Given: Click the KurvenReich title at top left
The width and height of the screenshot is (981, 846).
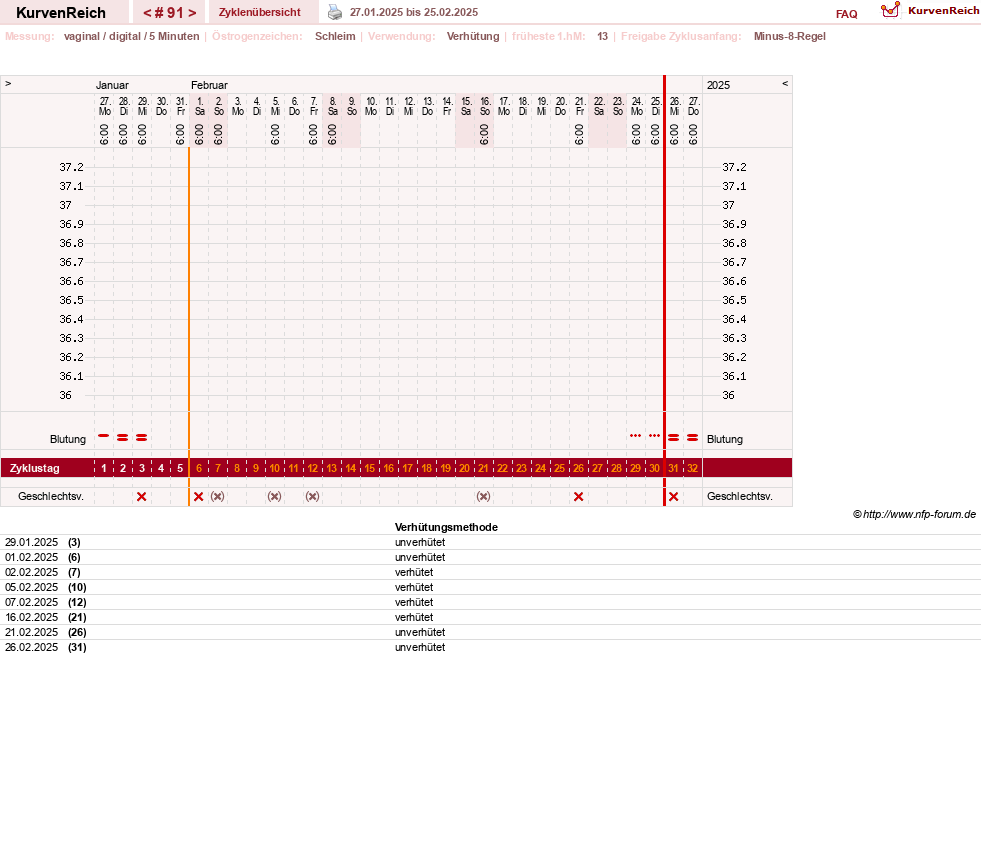Looking at the screenshot, I should [61, 13].
